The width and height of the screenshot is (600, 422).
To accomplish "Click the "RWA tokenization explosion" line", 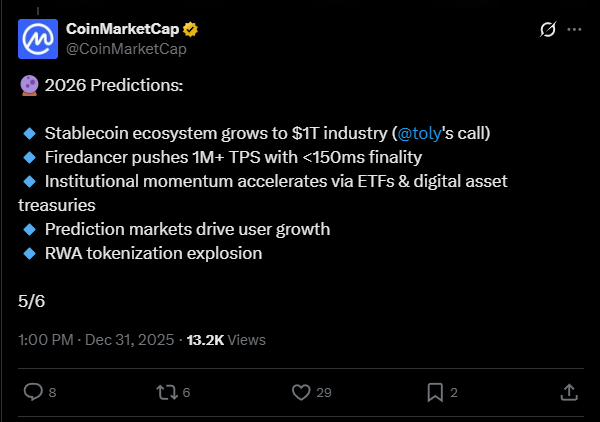I will tap(153, 253).
